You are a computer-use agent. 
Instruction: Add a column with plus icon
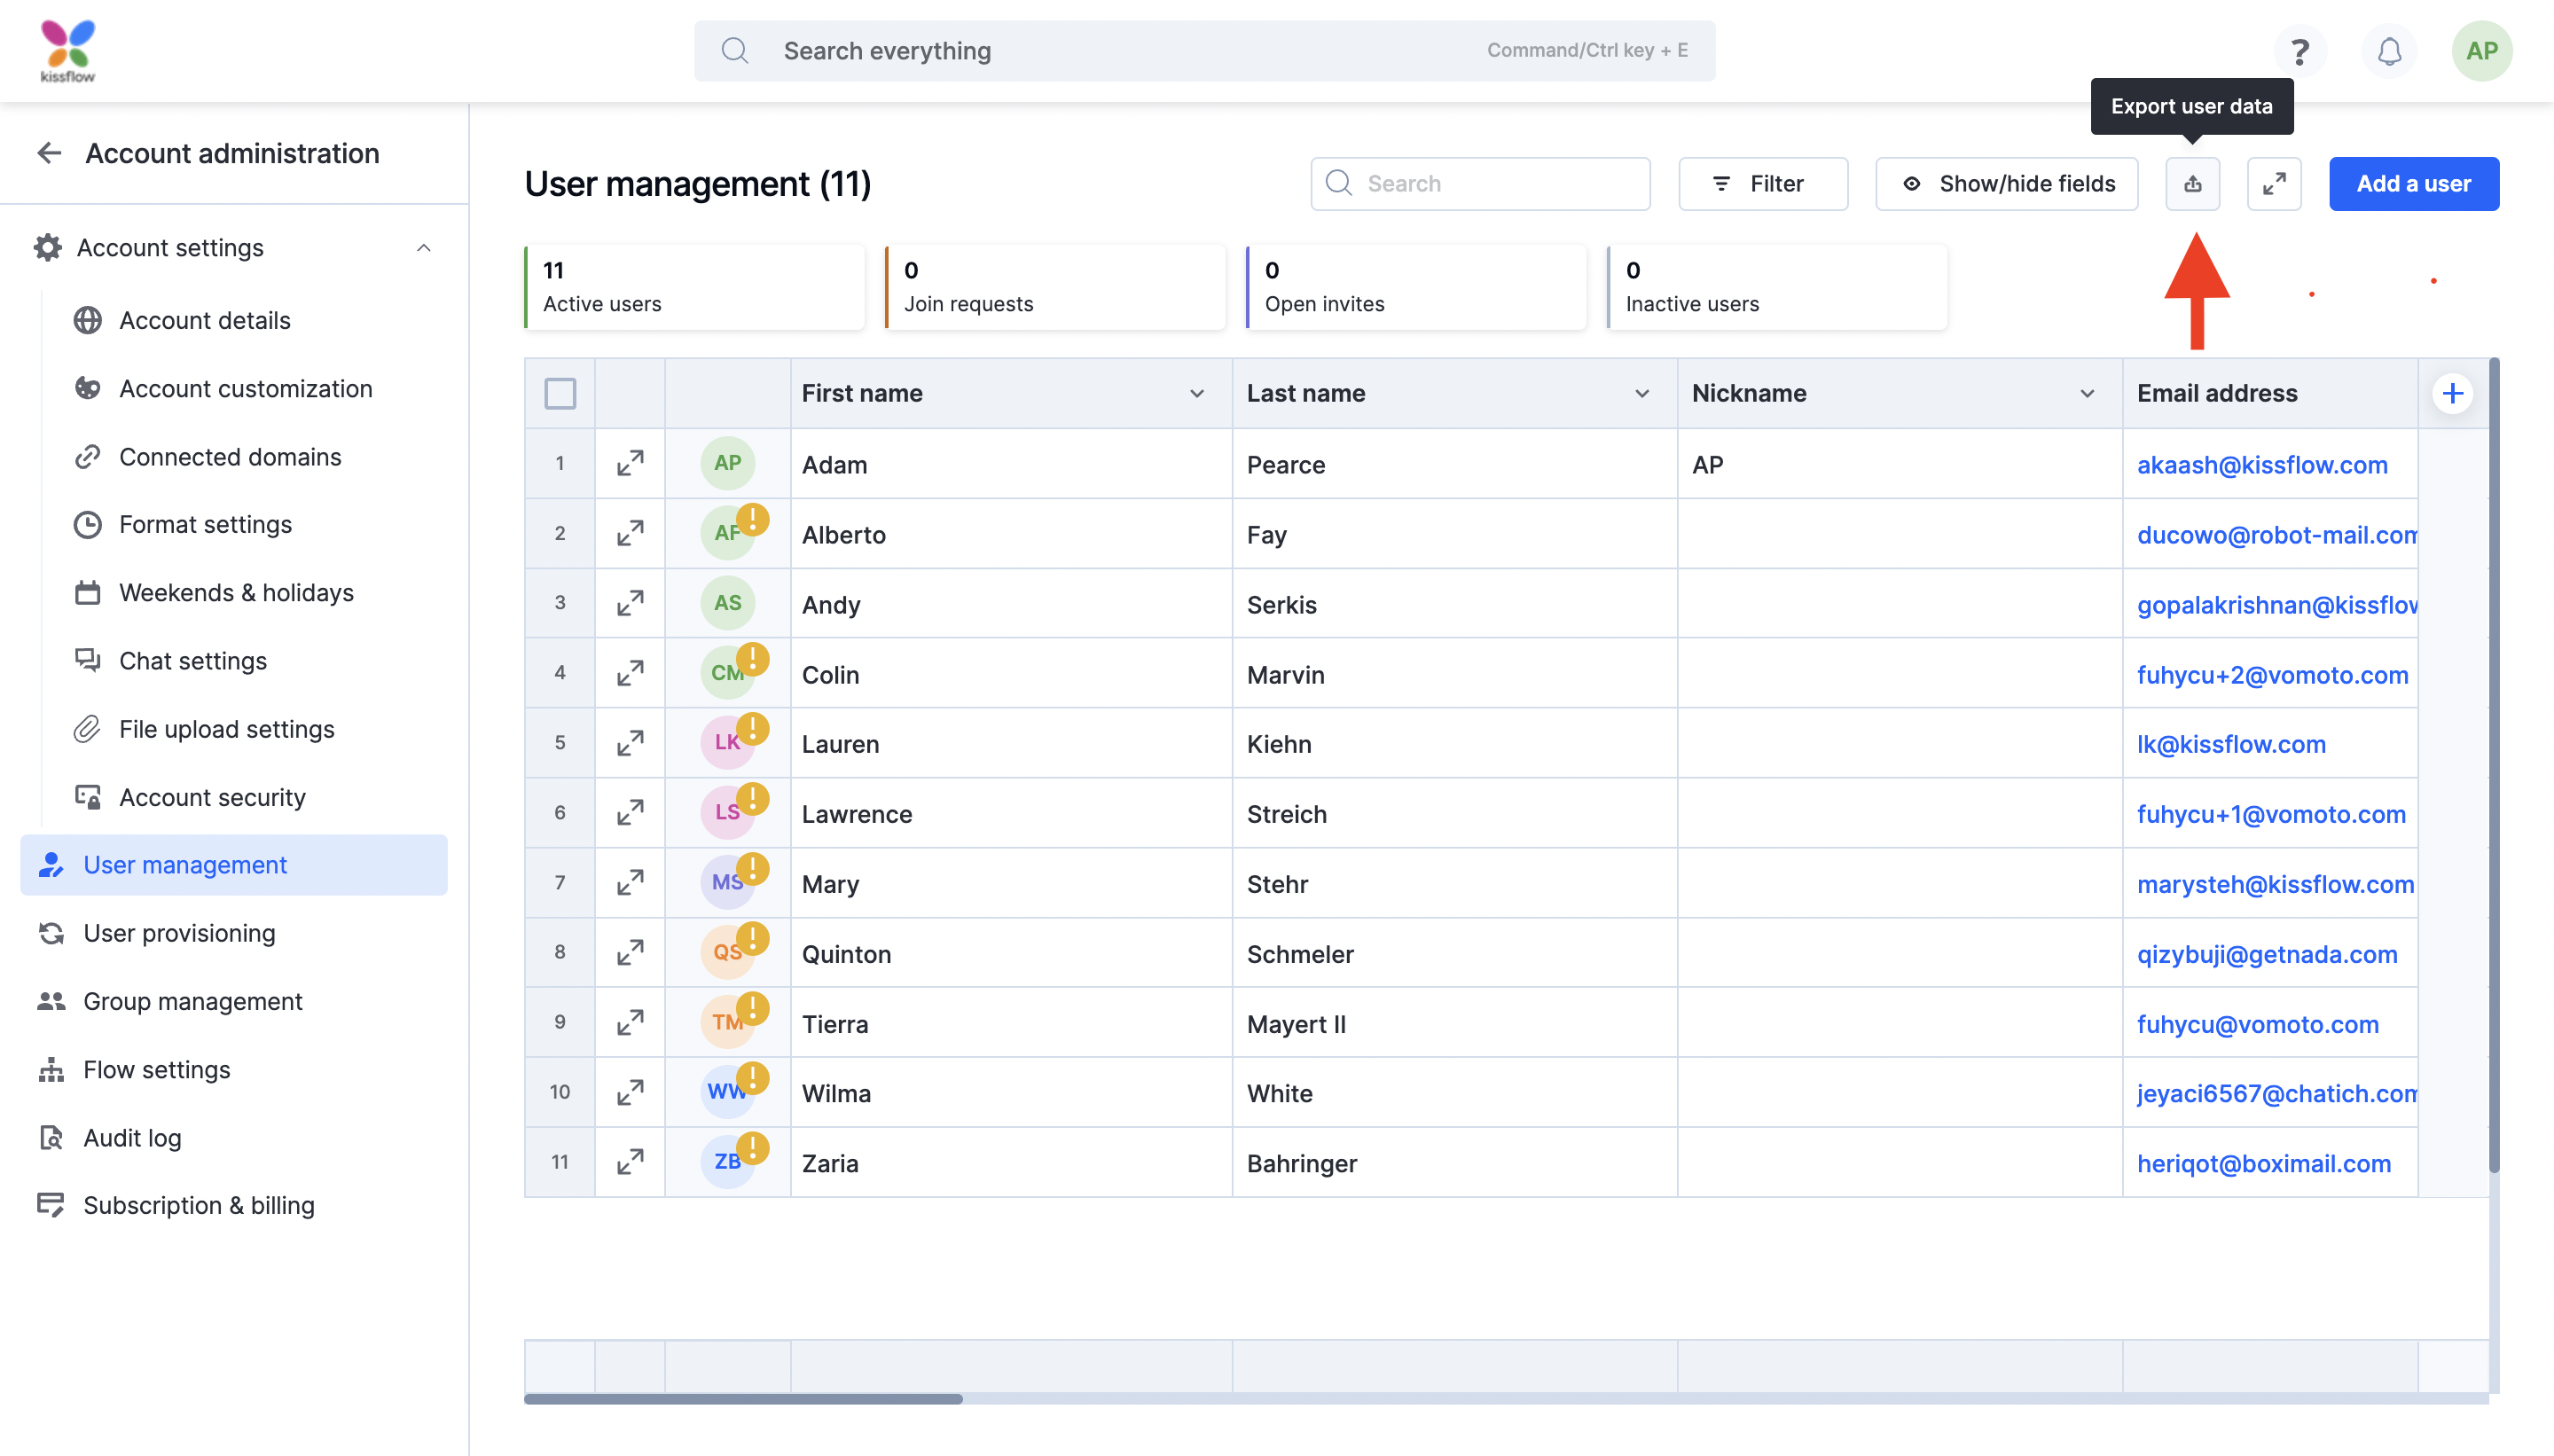(x=2452, y=393)
